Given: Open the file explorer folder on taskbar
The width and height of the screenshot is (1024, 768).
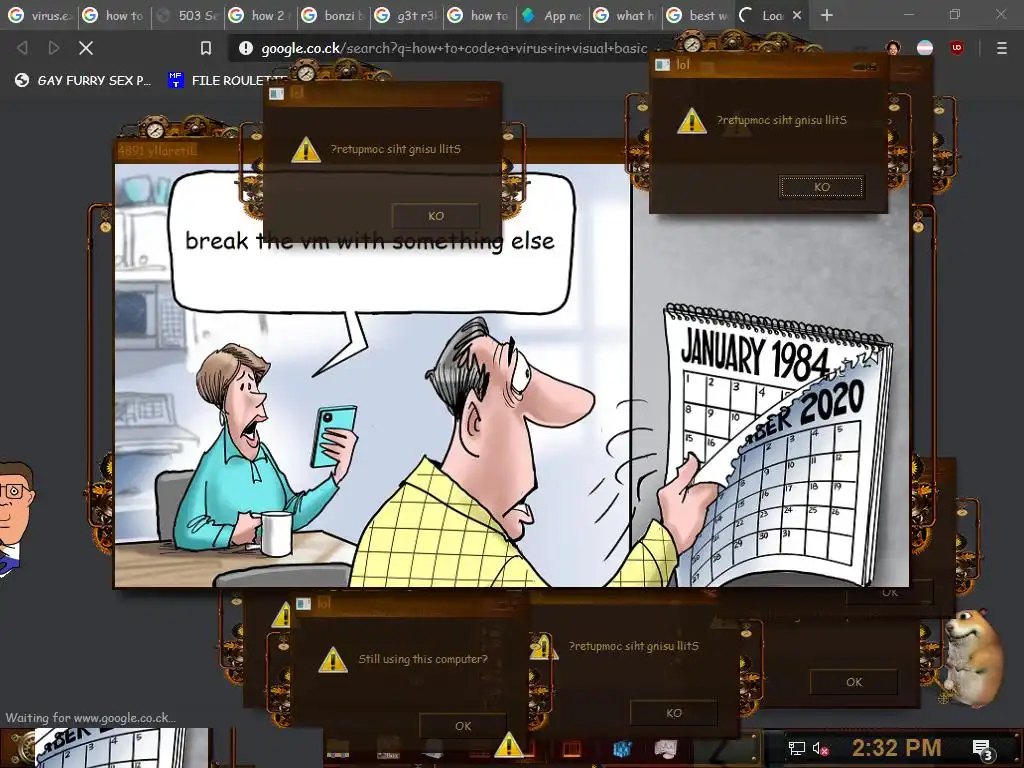Looking at the screenshot, I should tap(338, 748).
